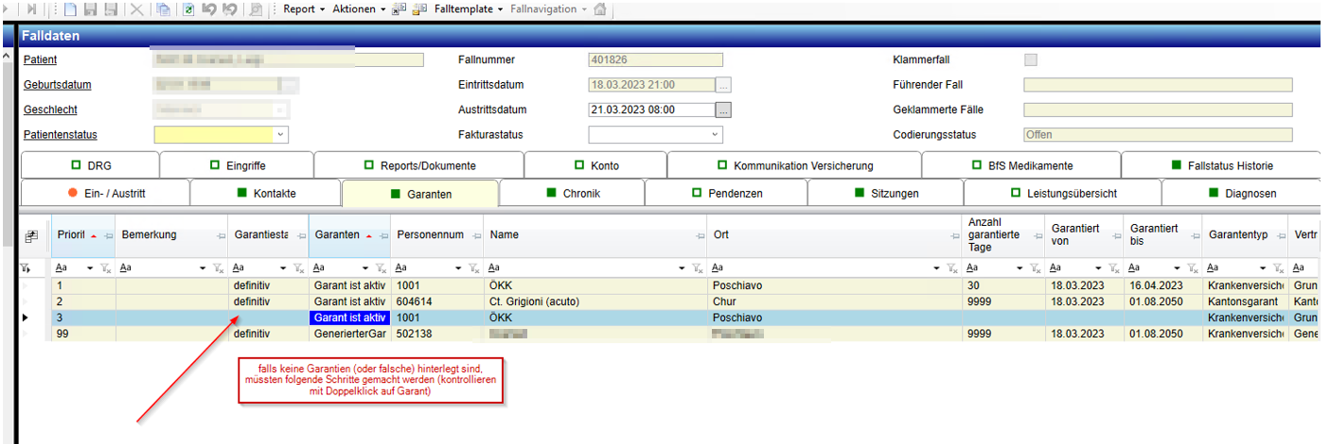Click the Austrittsdatum input field

(x=651, y=110)
